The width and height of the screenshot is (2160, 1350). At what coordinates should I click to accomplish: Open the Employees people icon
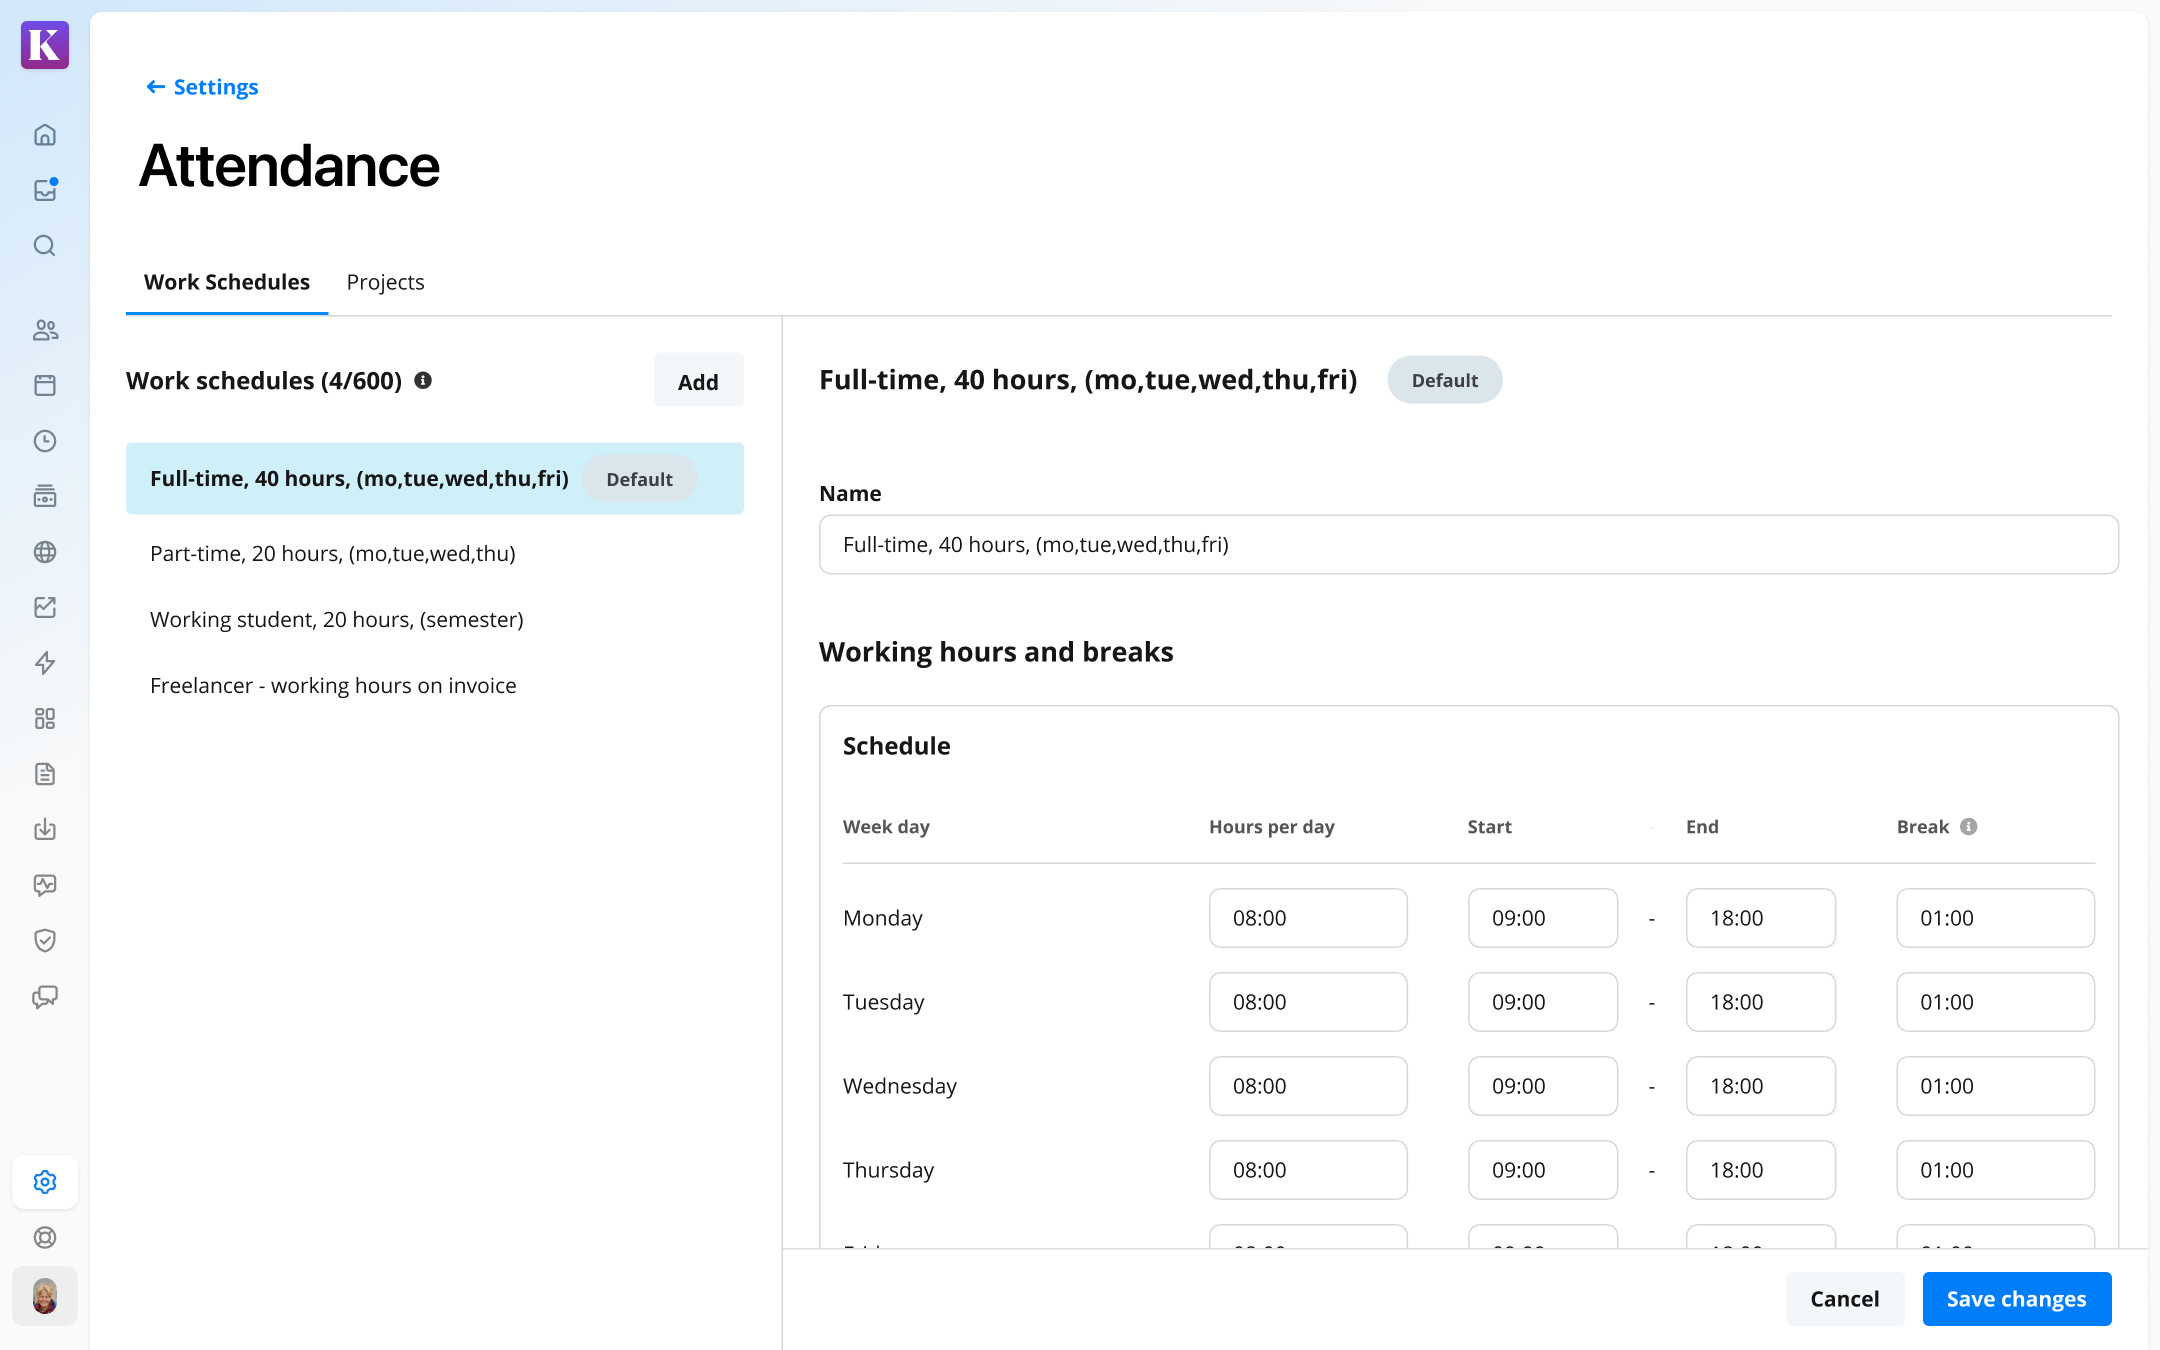tap(45, 330)
